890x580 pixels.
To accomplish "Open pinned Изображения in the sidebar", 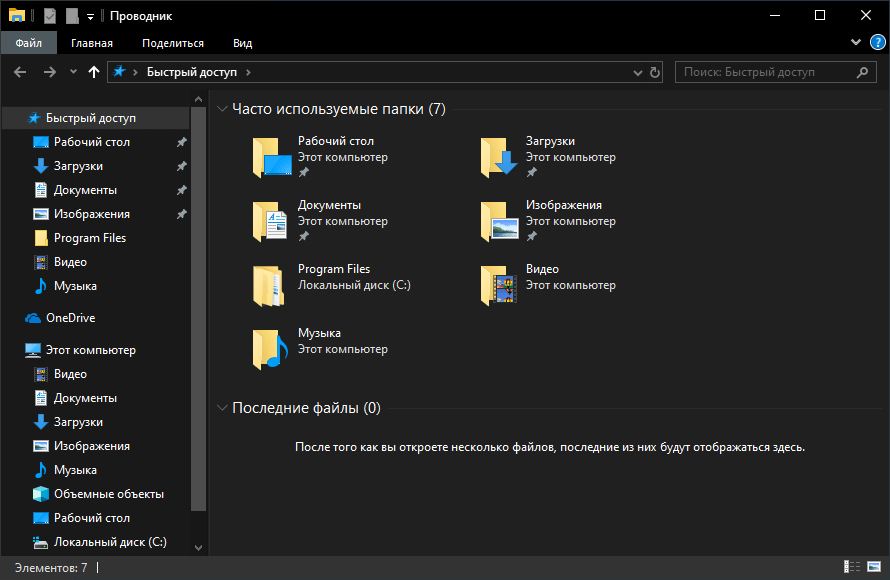I will pyautogui.click(x=92, y=214).
